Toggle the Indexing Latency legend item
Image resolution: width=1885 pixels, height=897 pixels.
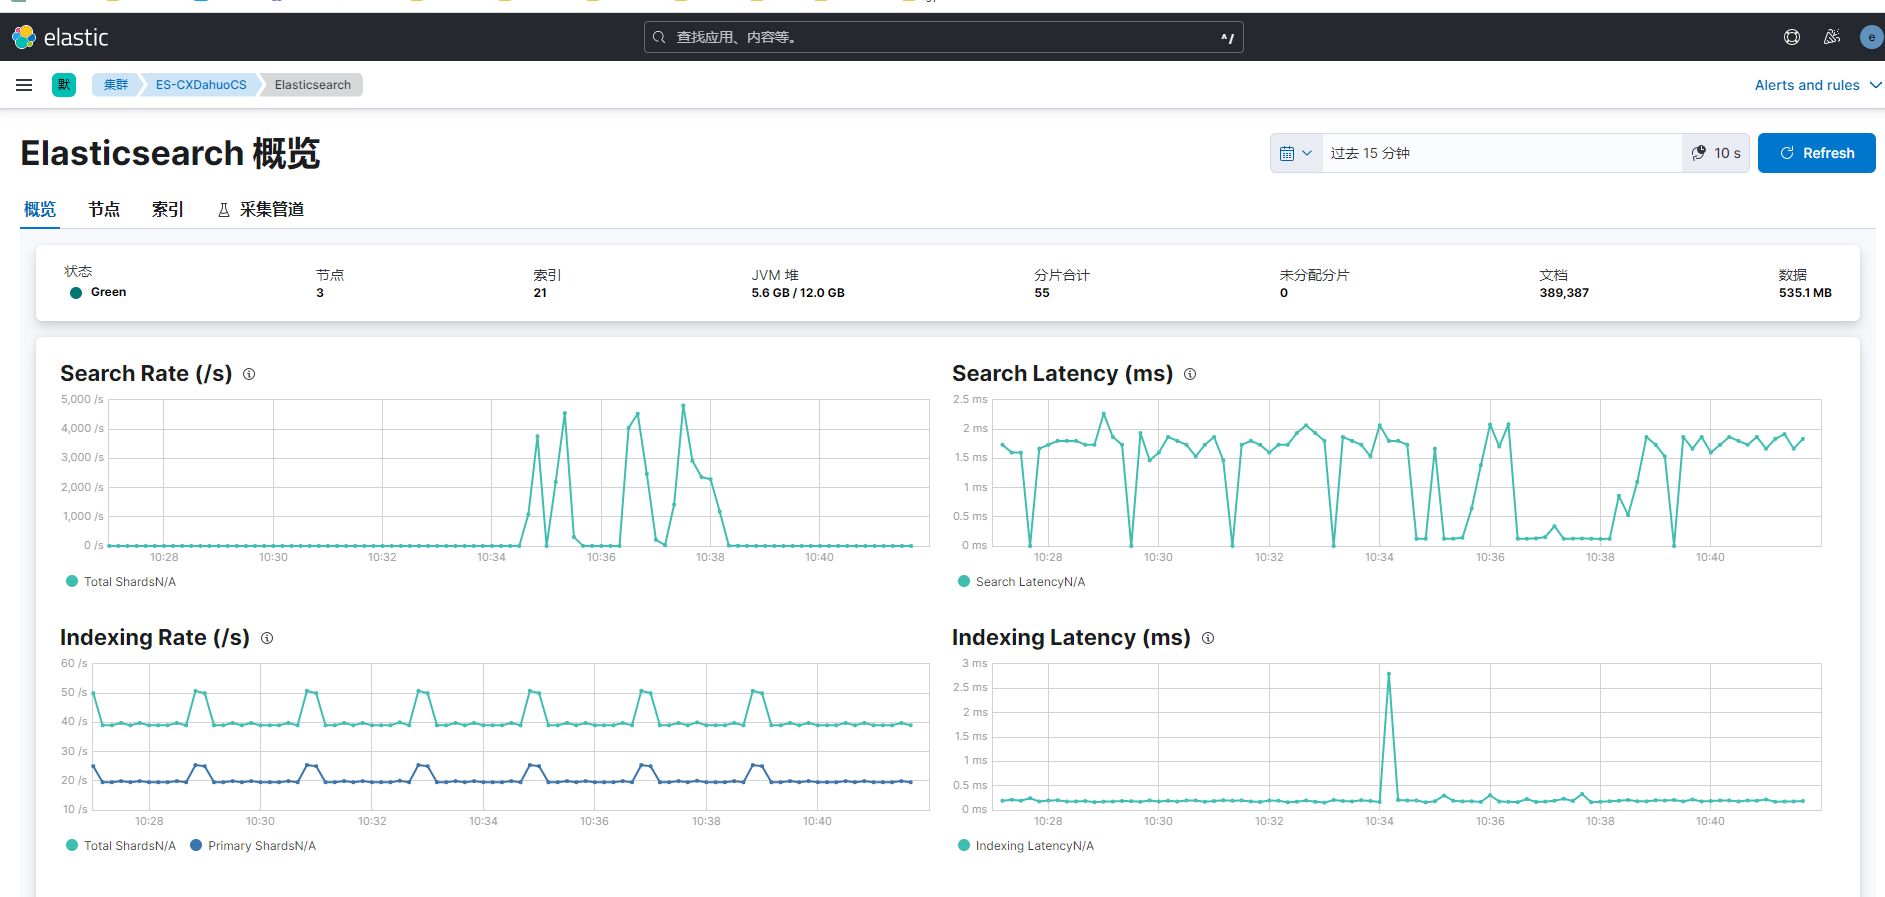[x=1026, y=846]
